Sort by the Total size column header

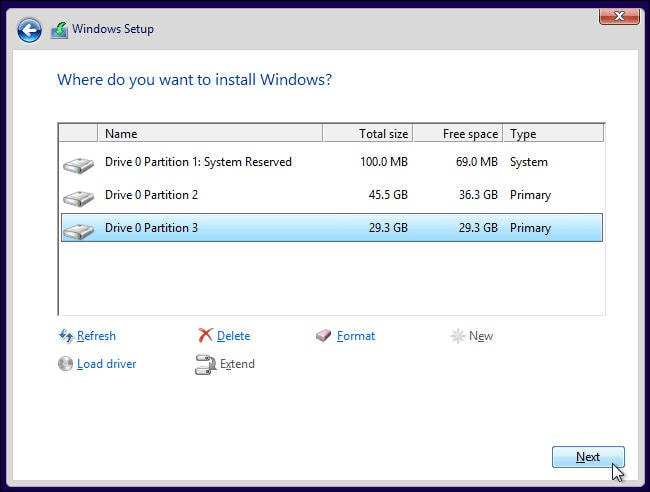(367, 133)
